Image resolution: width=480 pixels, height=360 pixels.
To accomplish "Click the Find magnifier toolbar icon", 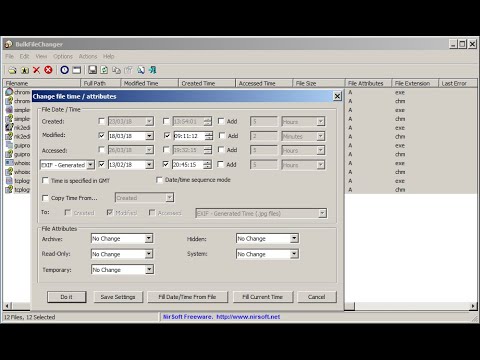I will [x=141, y=70].
